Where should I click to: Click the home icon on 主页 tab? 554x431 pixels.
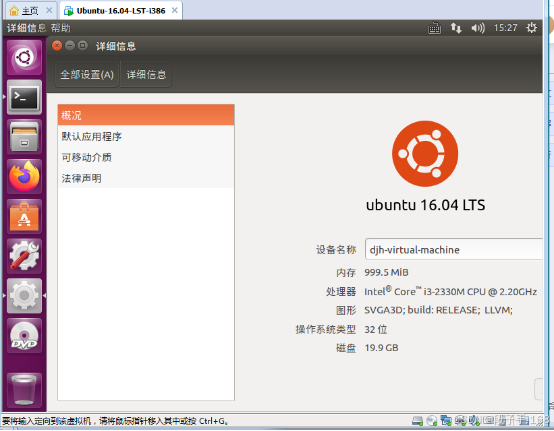14,11
